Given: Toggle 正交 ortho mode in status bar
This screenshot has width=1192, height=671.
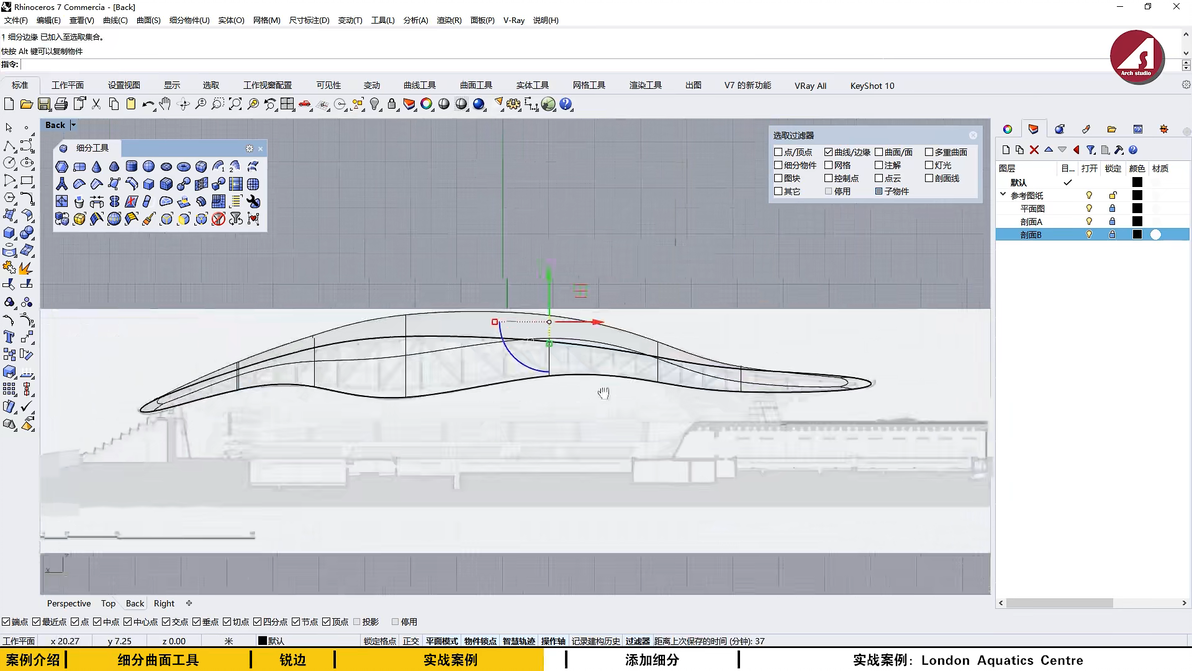Looking at the screenshot, I should coord(410,641).
